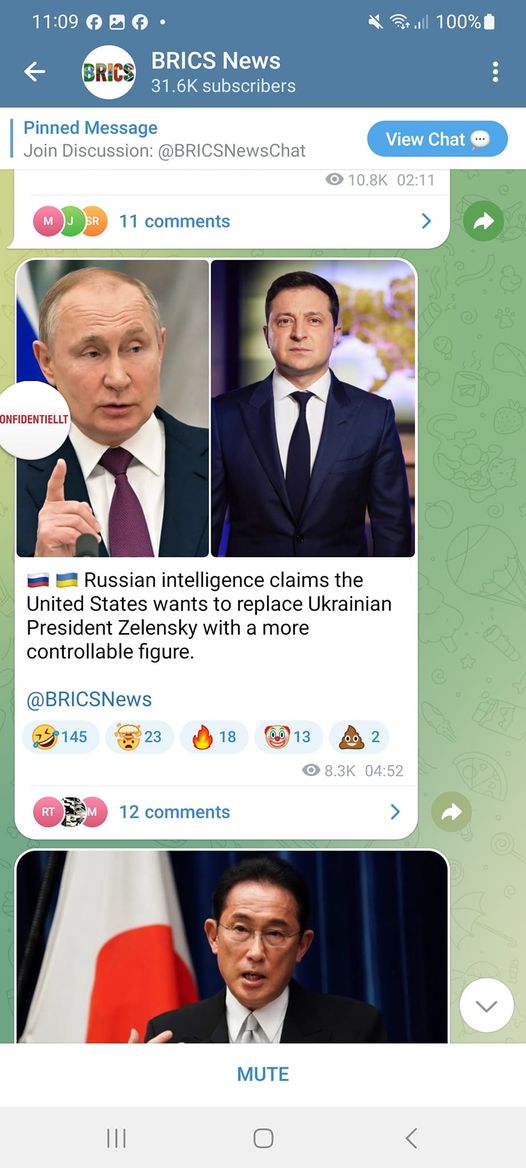Open BRICS News channel title info

(x=223, y=72)
